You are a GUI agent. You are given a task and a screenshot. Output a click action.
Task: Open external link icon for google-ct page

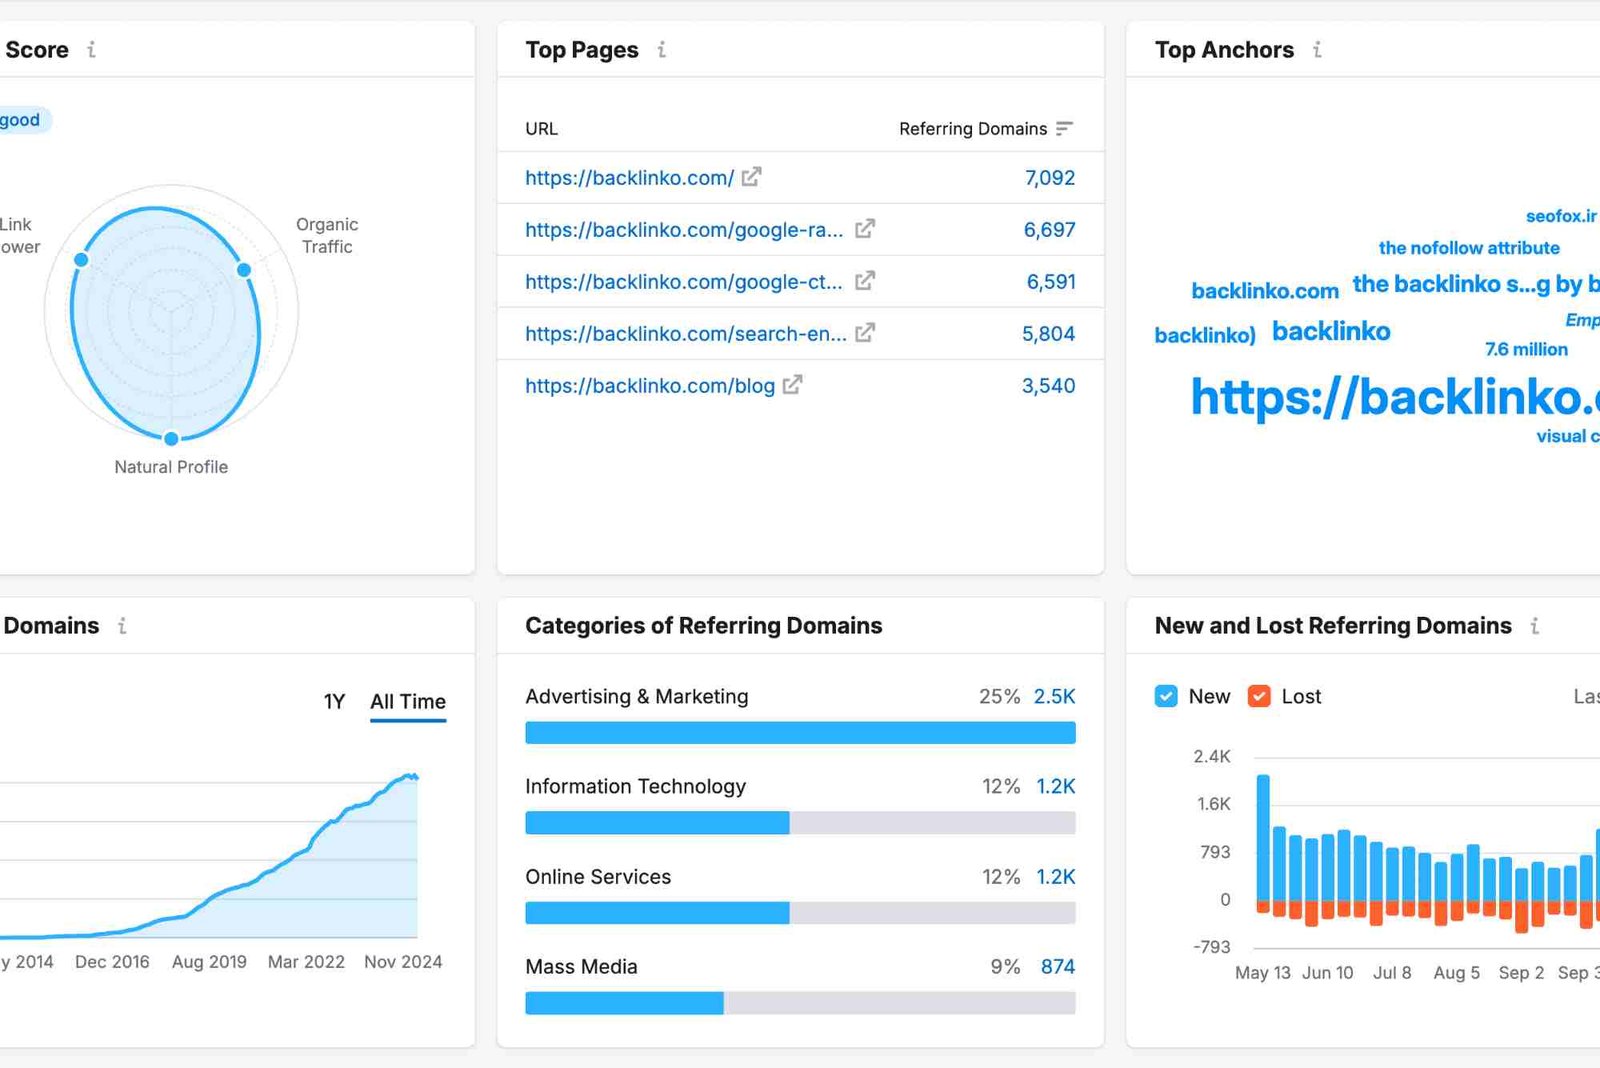865,281
